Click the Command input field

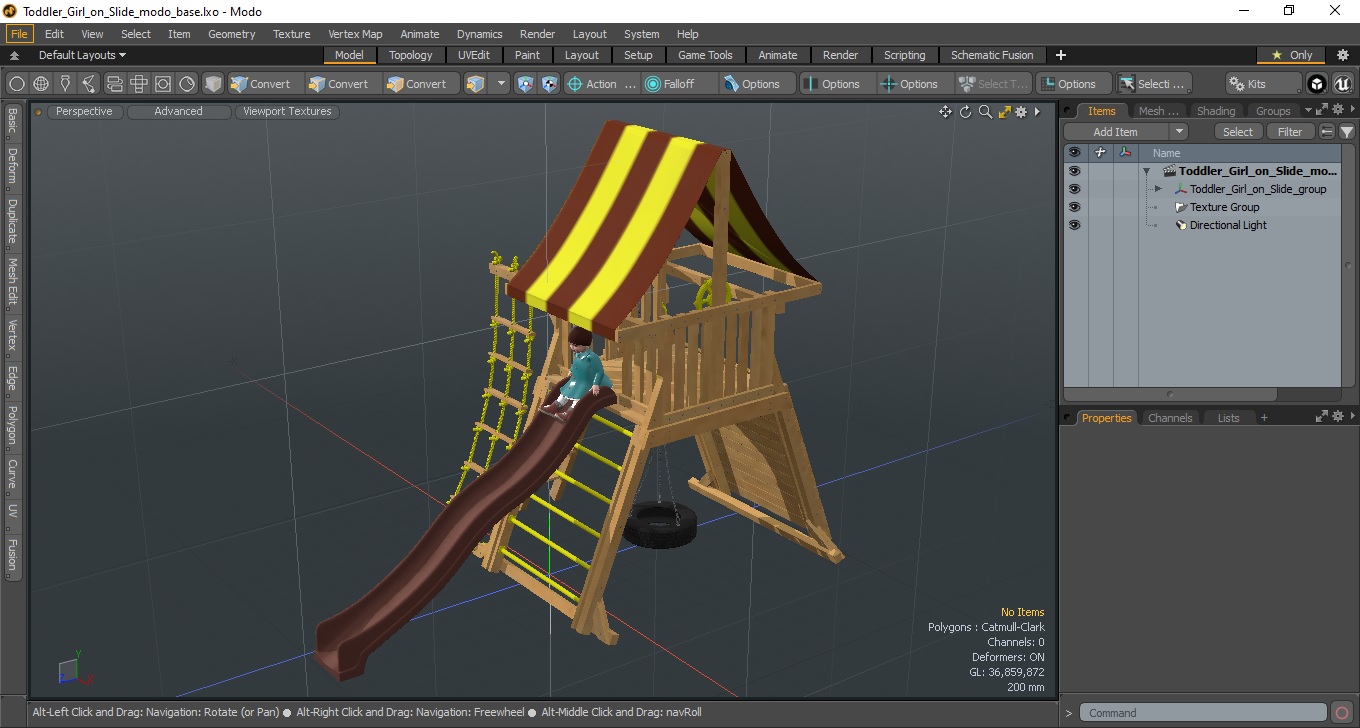click(x=1204, y=713)
